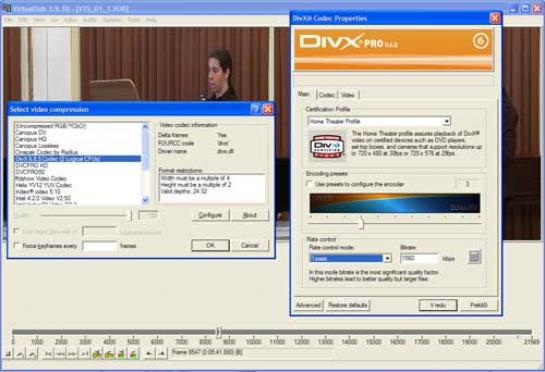Click the go-to-start icon in playback toolbar
Screen dimensions: 545x372
tap(48, 354)
